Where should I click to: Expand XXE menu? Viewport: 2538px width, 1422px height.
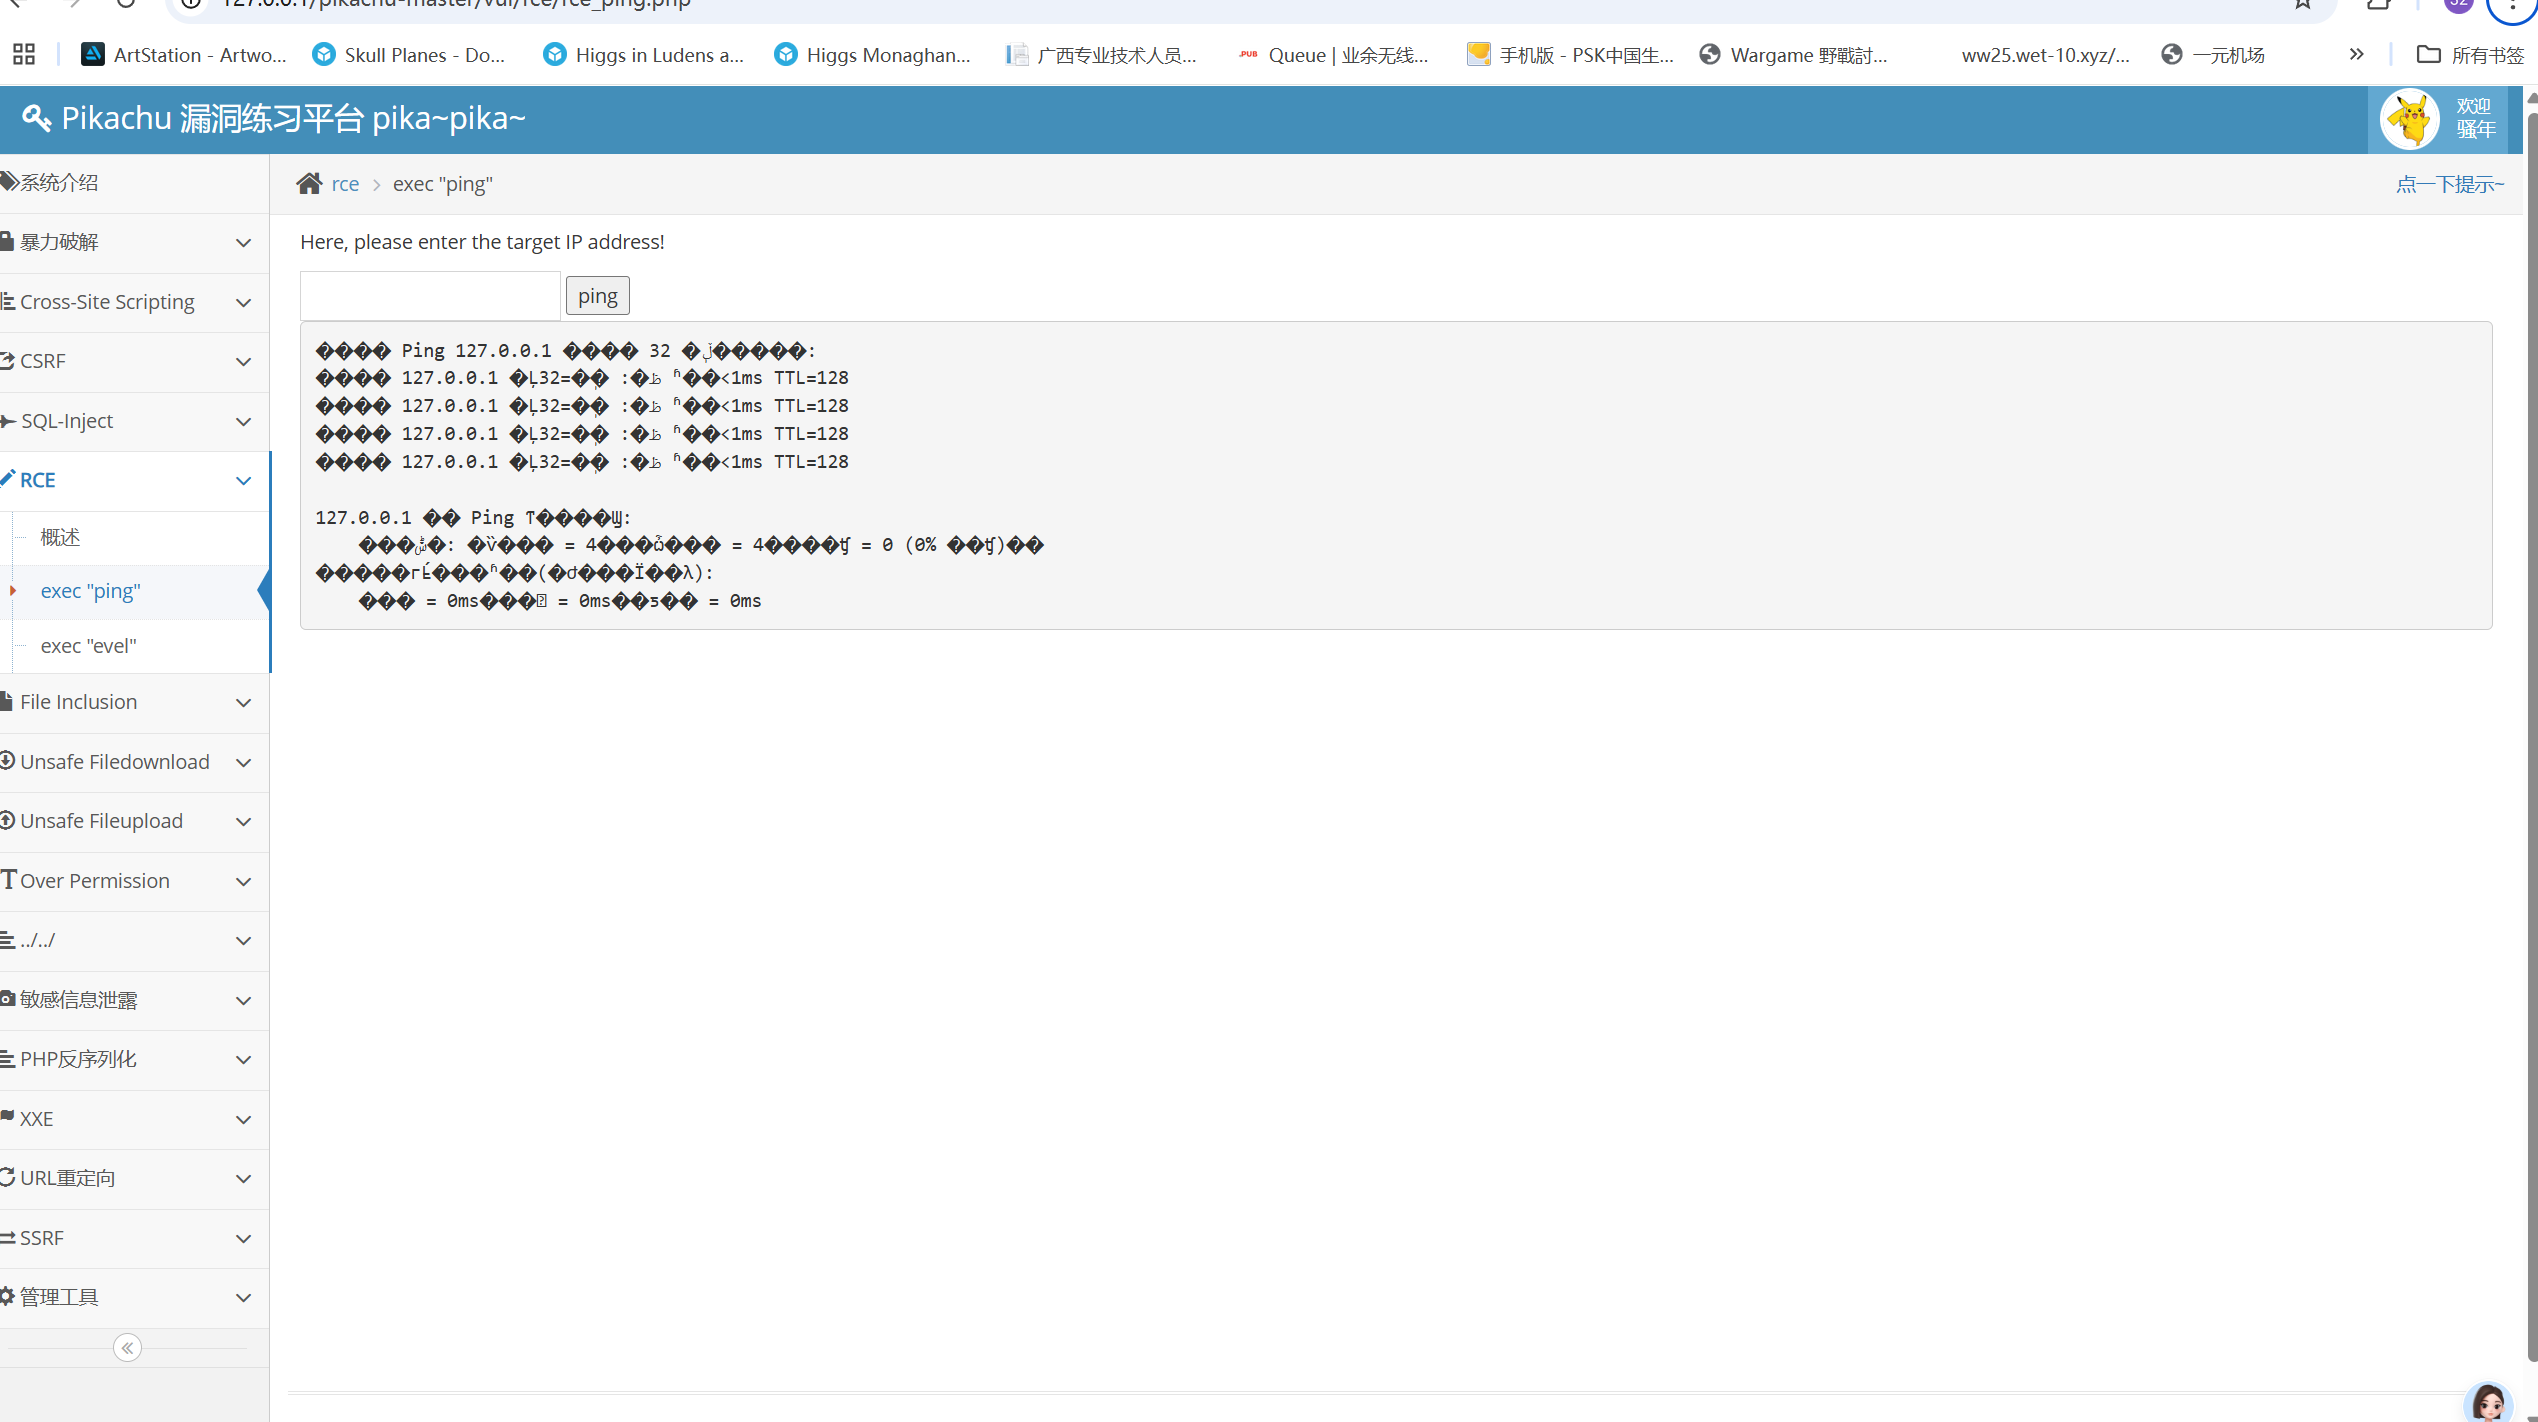point(134,1119)
